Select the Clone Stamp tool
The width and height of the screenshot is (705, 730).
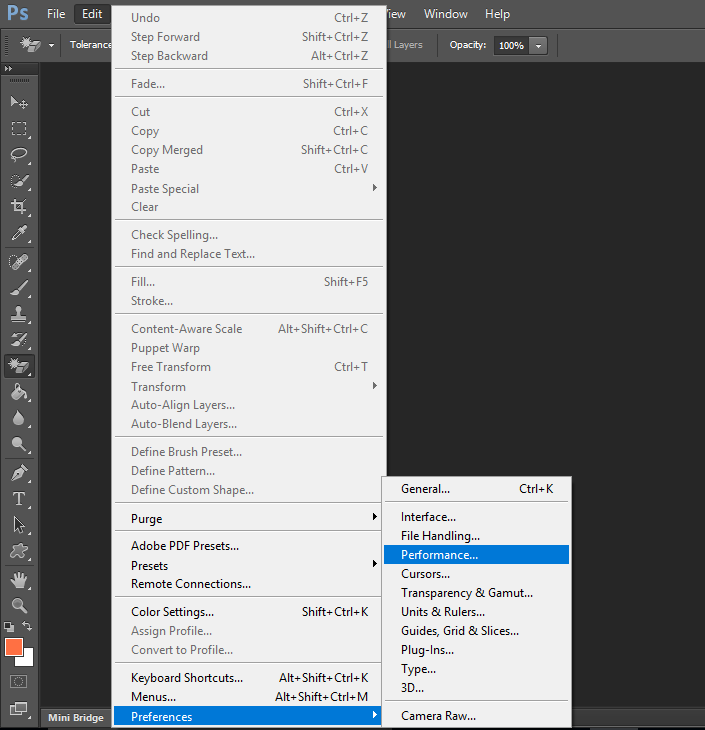(19, 314)
